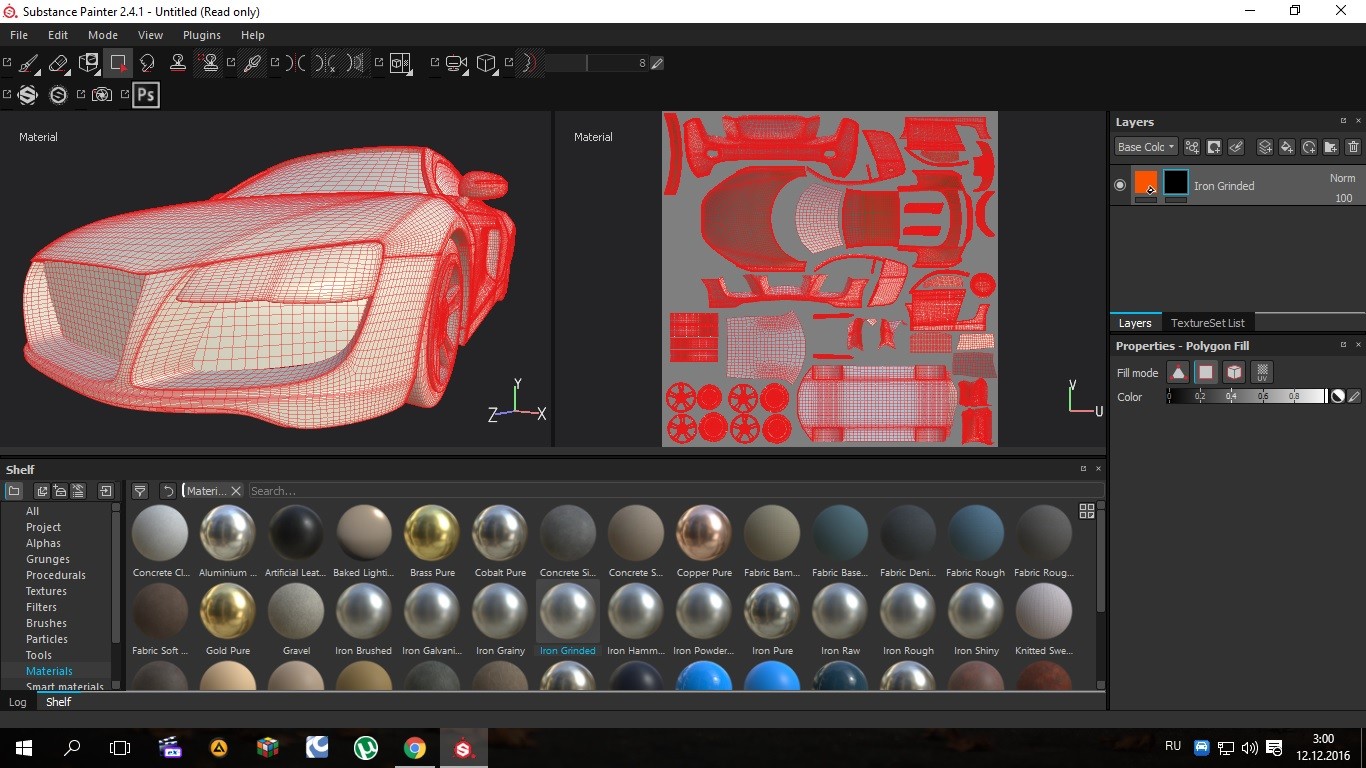Open the Mode menu
1366x768 pixels.
tap(103, 35)
